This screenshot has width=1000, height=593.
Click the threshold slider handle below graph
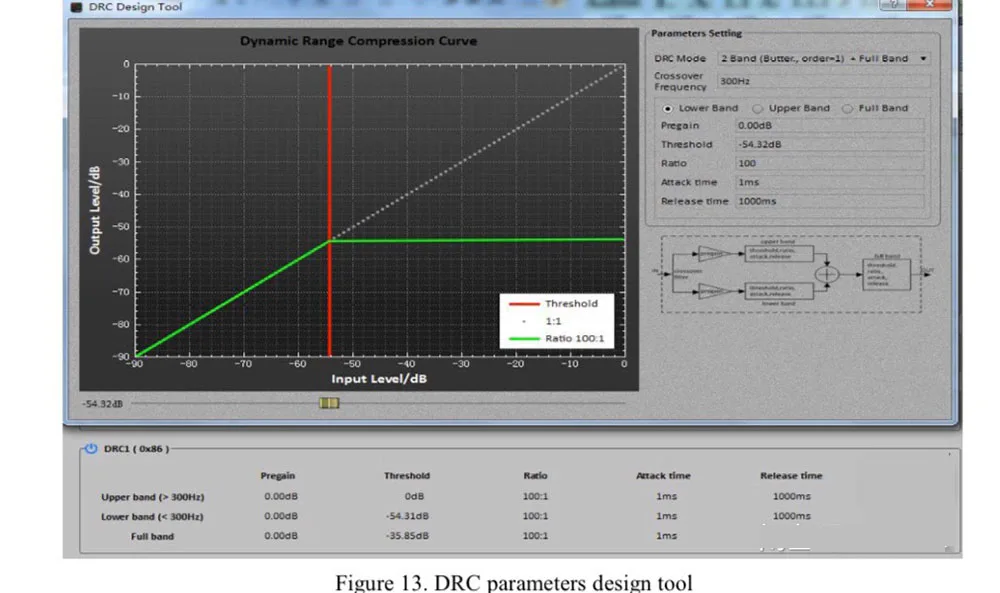329,403
